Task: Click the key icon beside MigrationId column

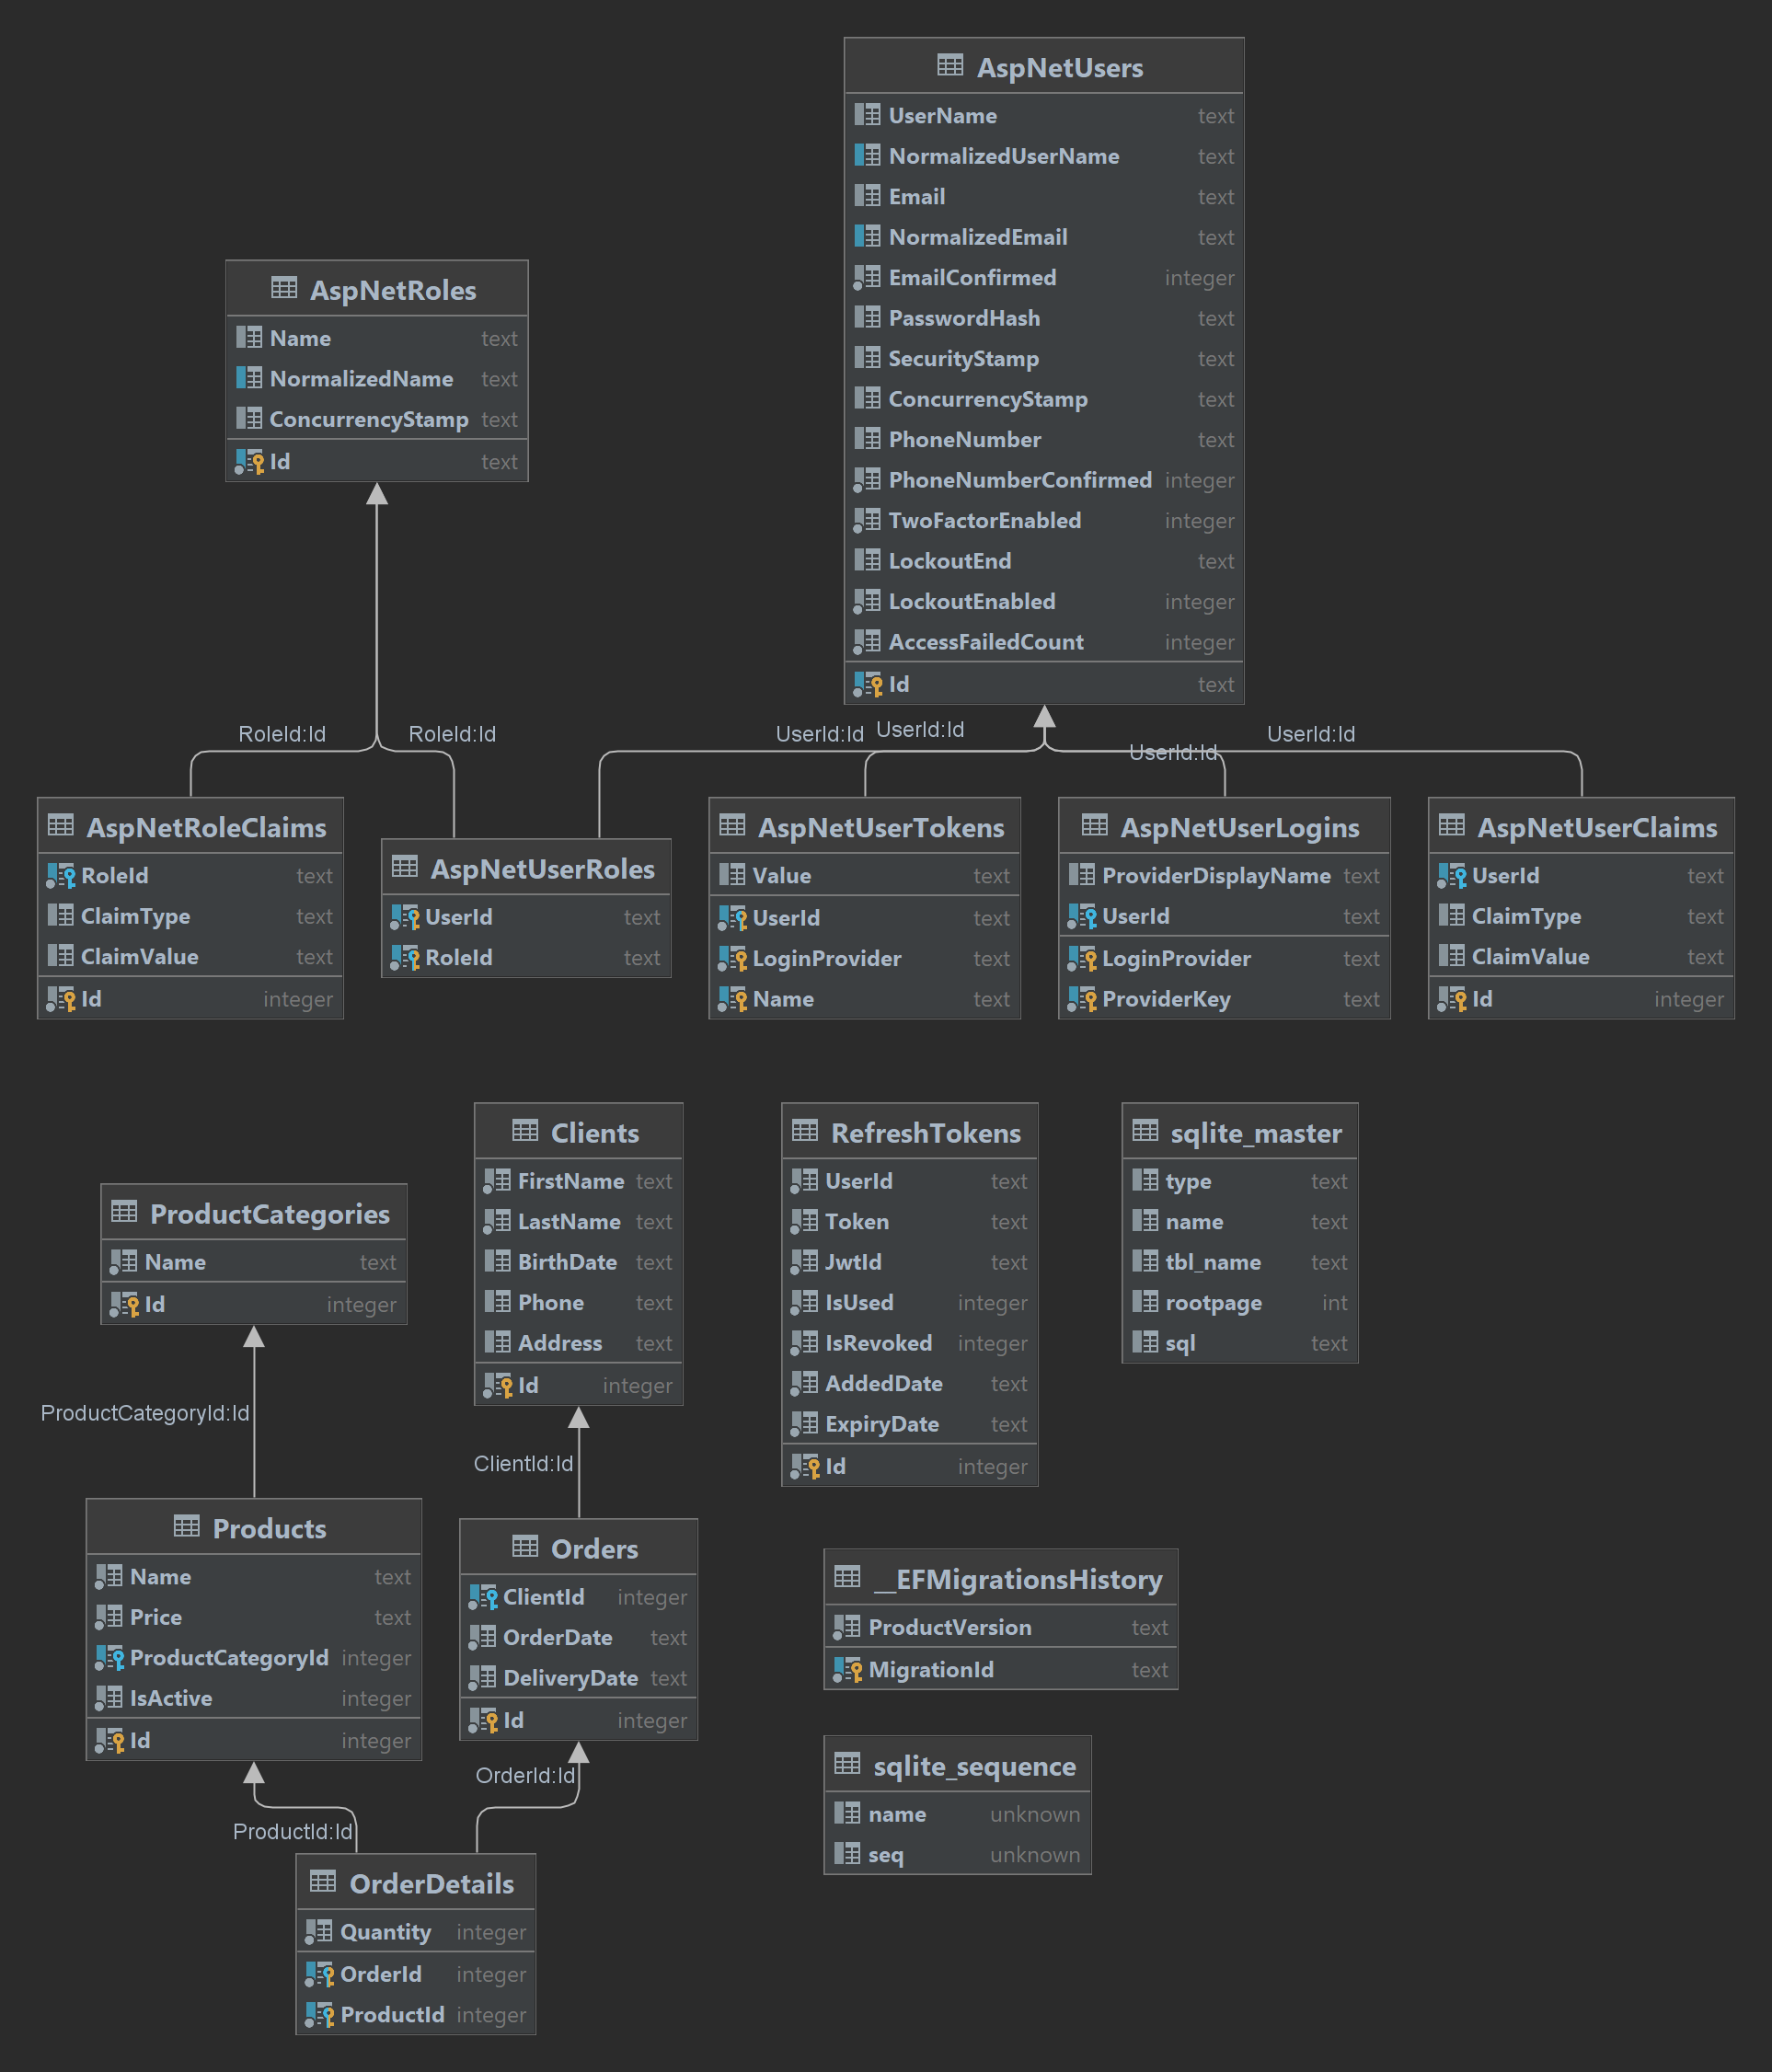Action: (848, 1669)
